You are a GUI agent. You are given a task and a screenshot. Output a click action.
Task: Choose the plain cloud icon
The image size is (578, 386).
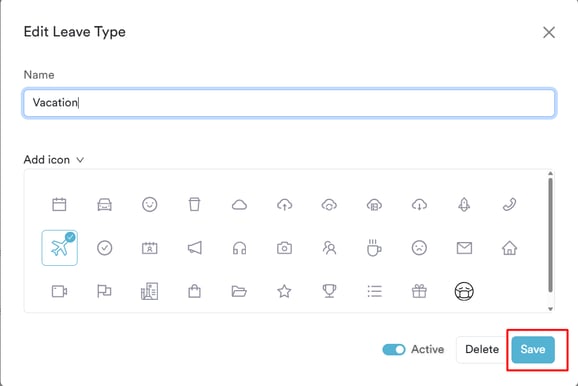point(240,204)
